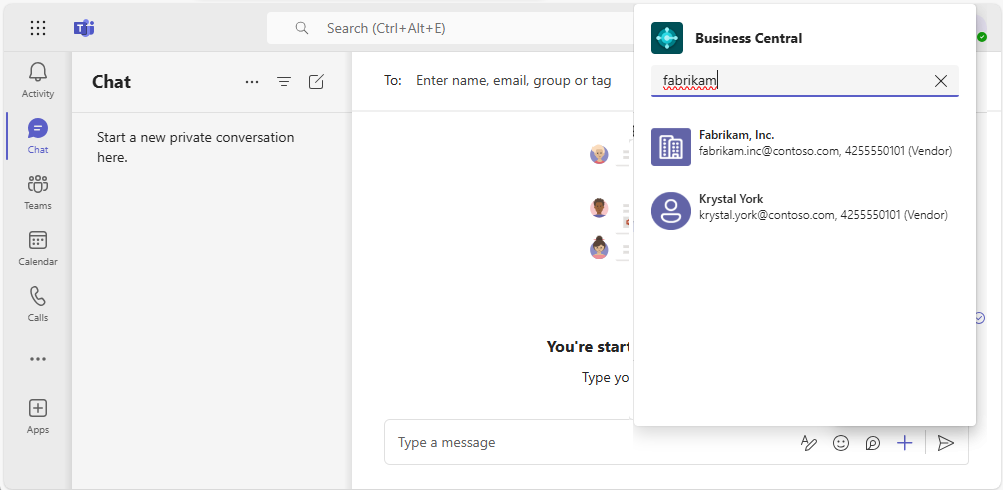The height and width of the screenshot is (490, 1003).
Task: Select the Chat icon in sidebar
Action: point(38,136)
